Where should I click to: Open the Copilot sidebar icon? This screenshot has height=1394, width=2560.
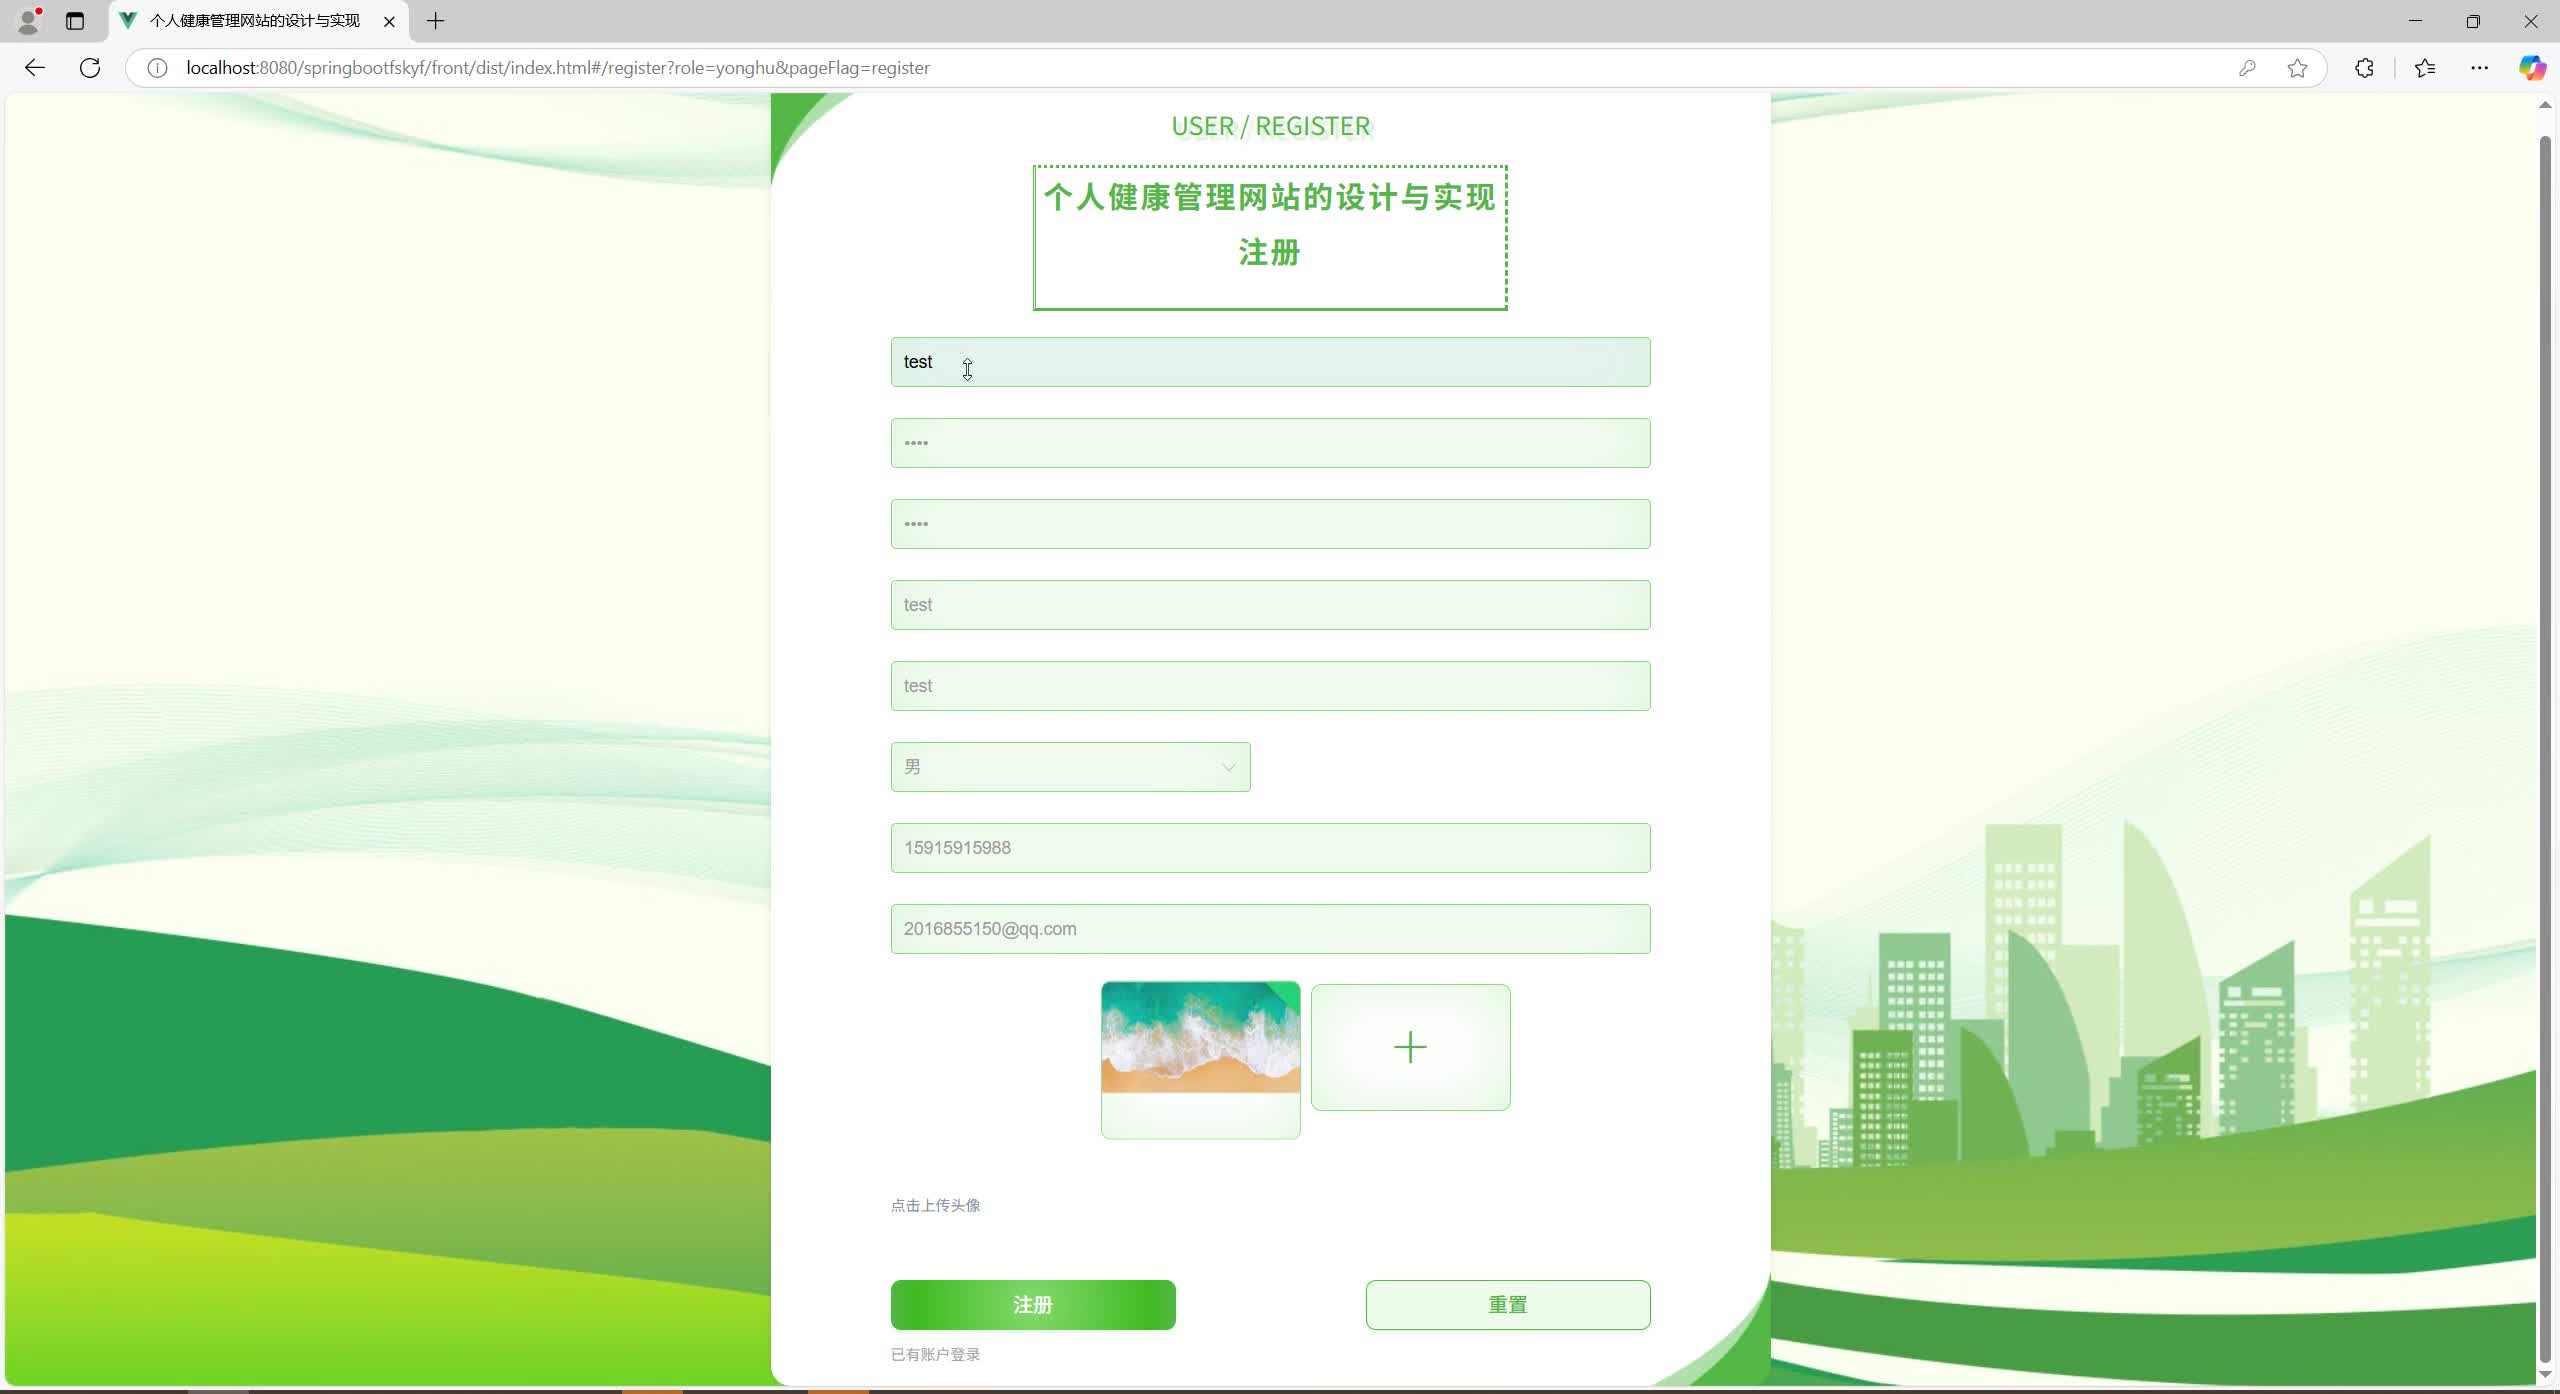[x=2533, y=67]
